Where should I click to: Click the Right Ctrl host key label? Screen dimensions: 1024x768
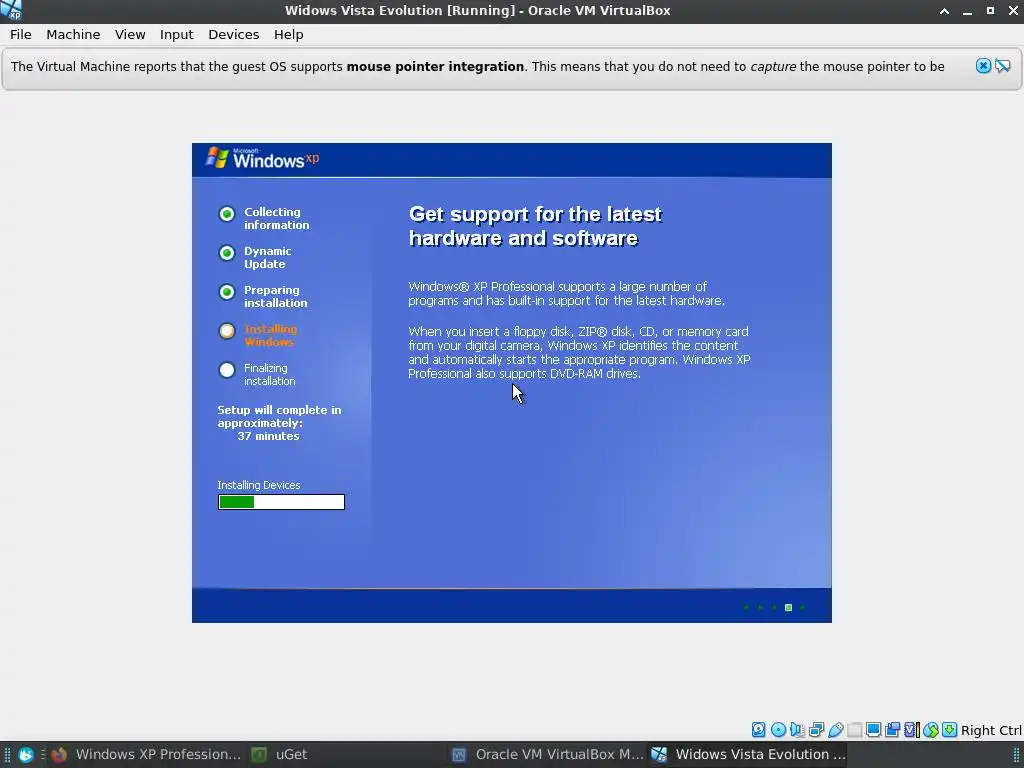991,730
